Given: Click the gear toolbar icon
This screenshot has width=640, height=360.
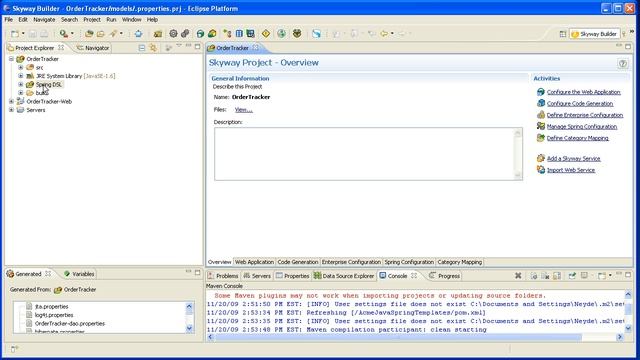Looking at the screenshot, I should point(173,34).
